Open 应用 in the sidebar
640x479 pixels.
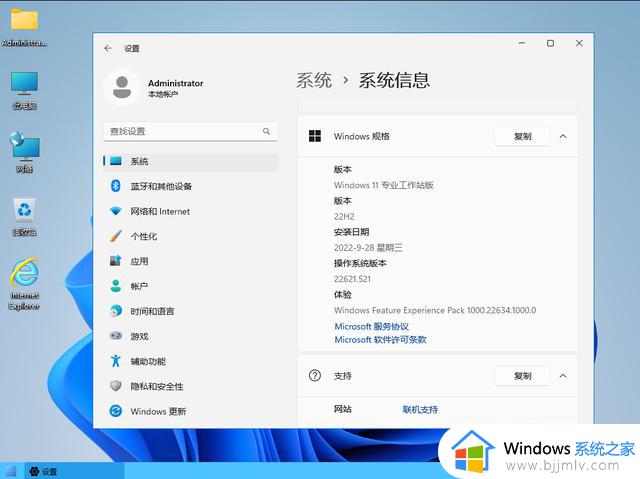click(191, 261)
